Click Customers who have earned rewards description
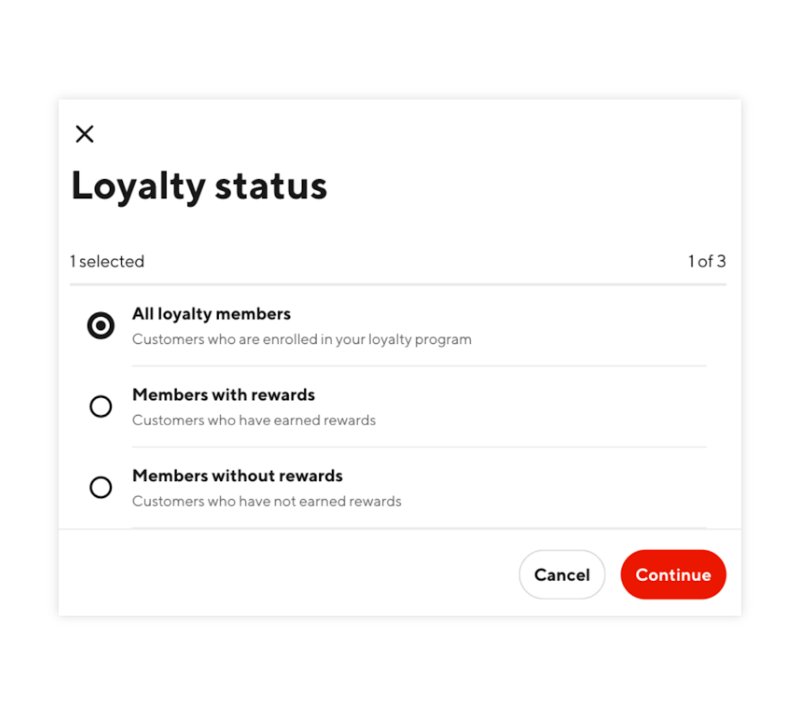Screen dimensions: 800x715 pyautogui.click(x=254, y=420)
